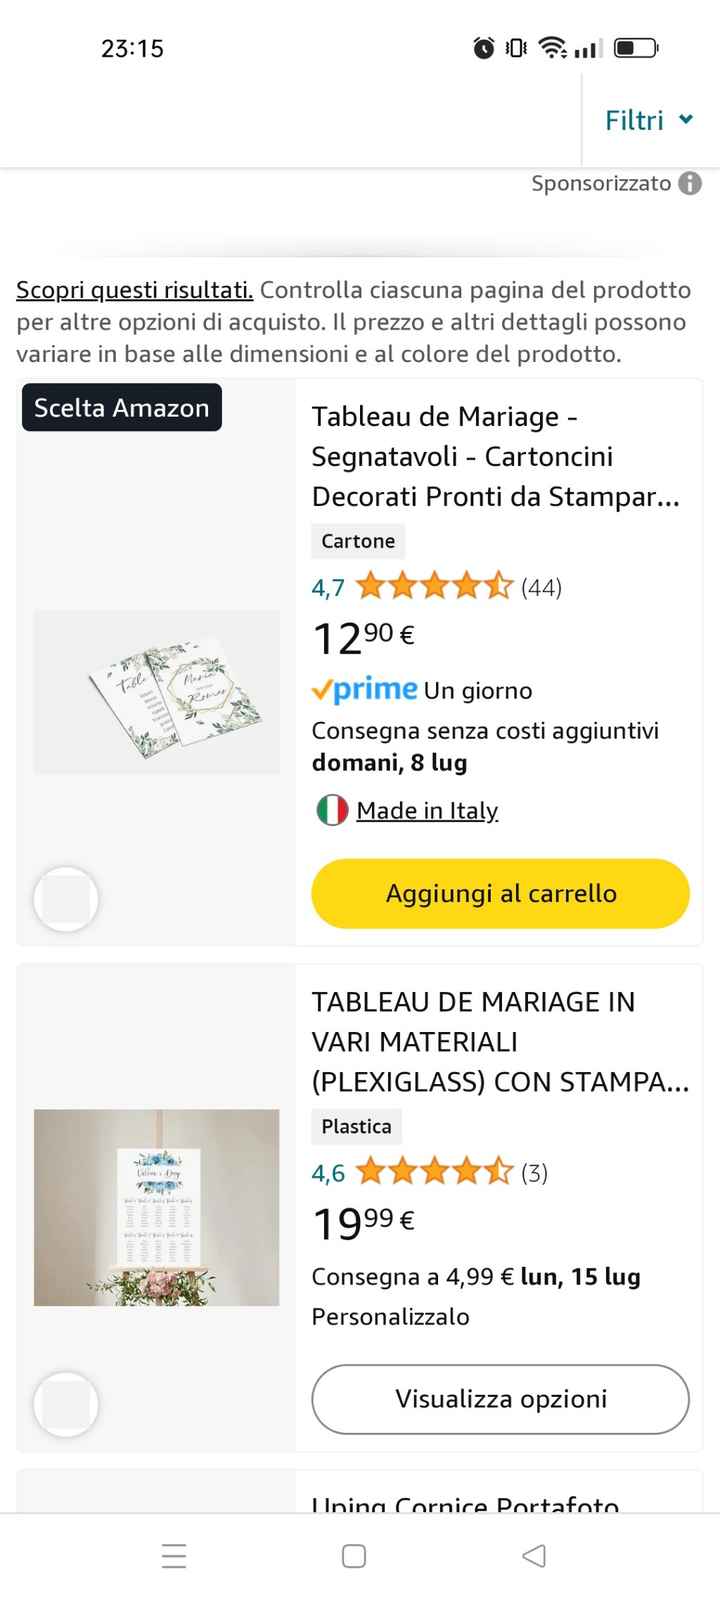Image resolution: width=720 pixels, height=1600 pixels.
Task: Open the Made in Italy link
Action: pyautogui.click(x=427, y=811)
